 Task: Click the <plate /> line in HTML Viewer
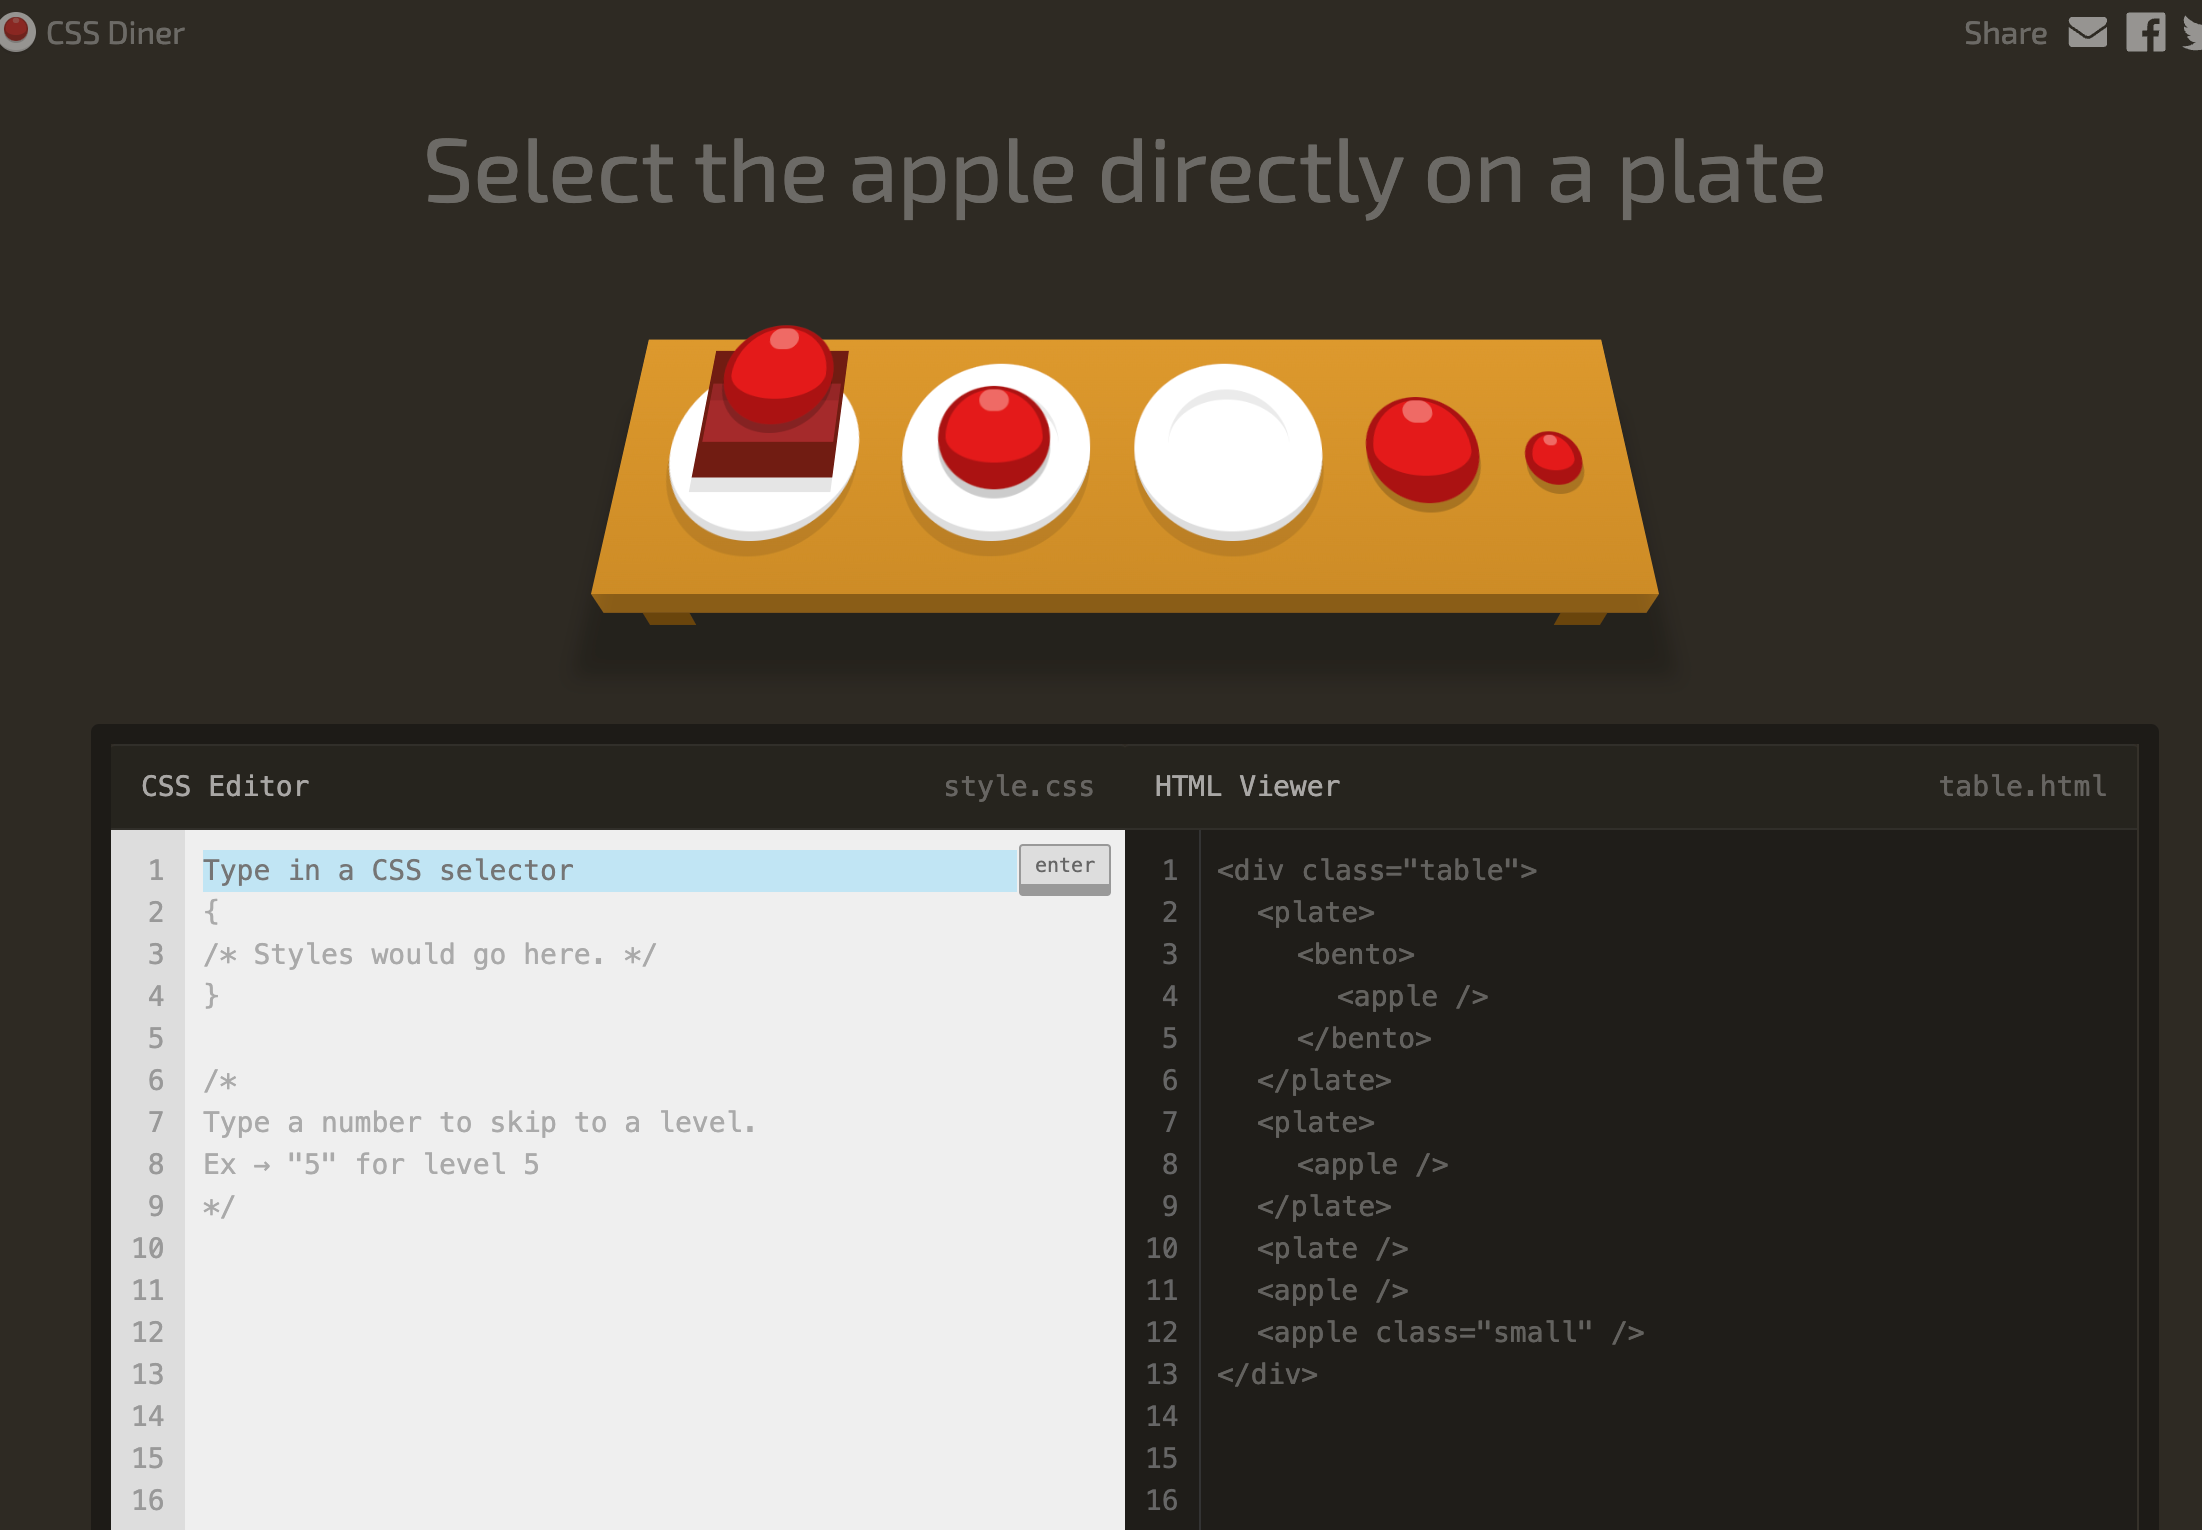click(x=1332, y=1248)
